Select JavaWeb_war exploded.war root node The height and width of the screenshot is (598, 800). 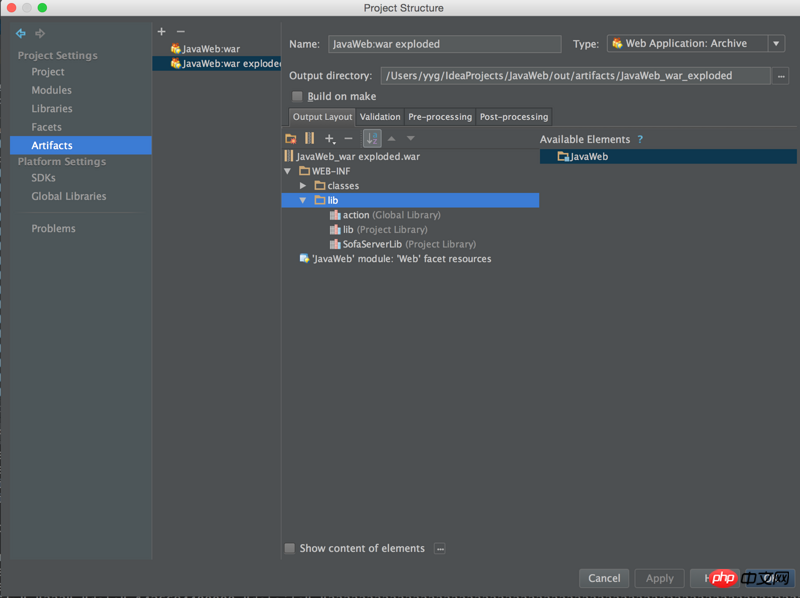pyautogui.click(x=353, y=157)
